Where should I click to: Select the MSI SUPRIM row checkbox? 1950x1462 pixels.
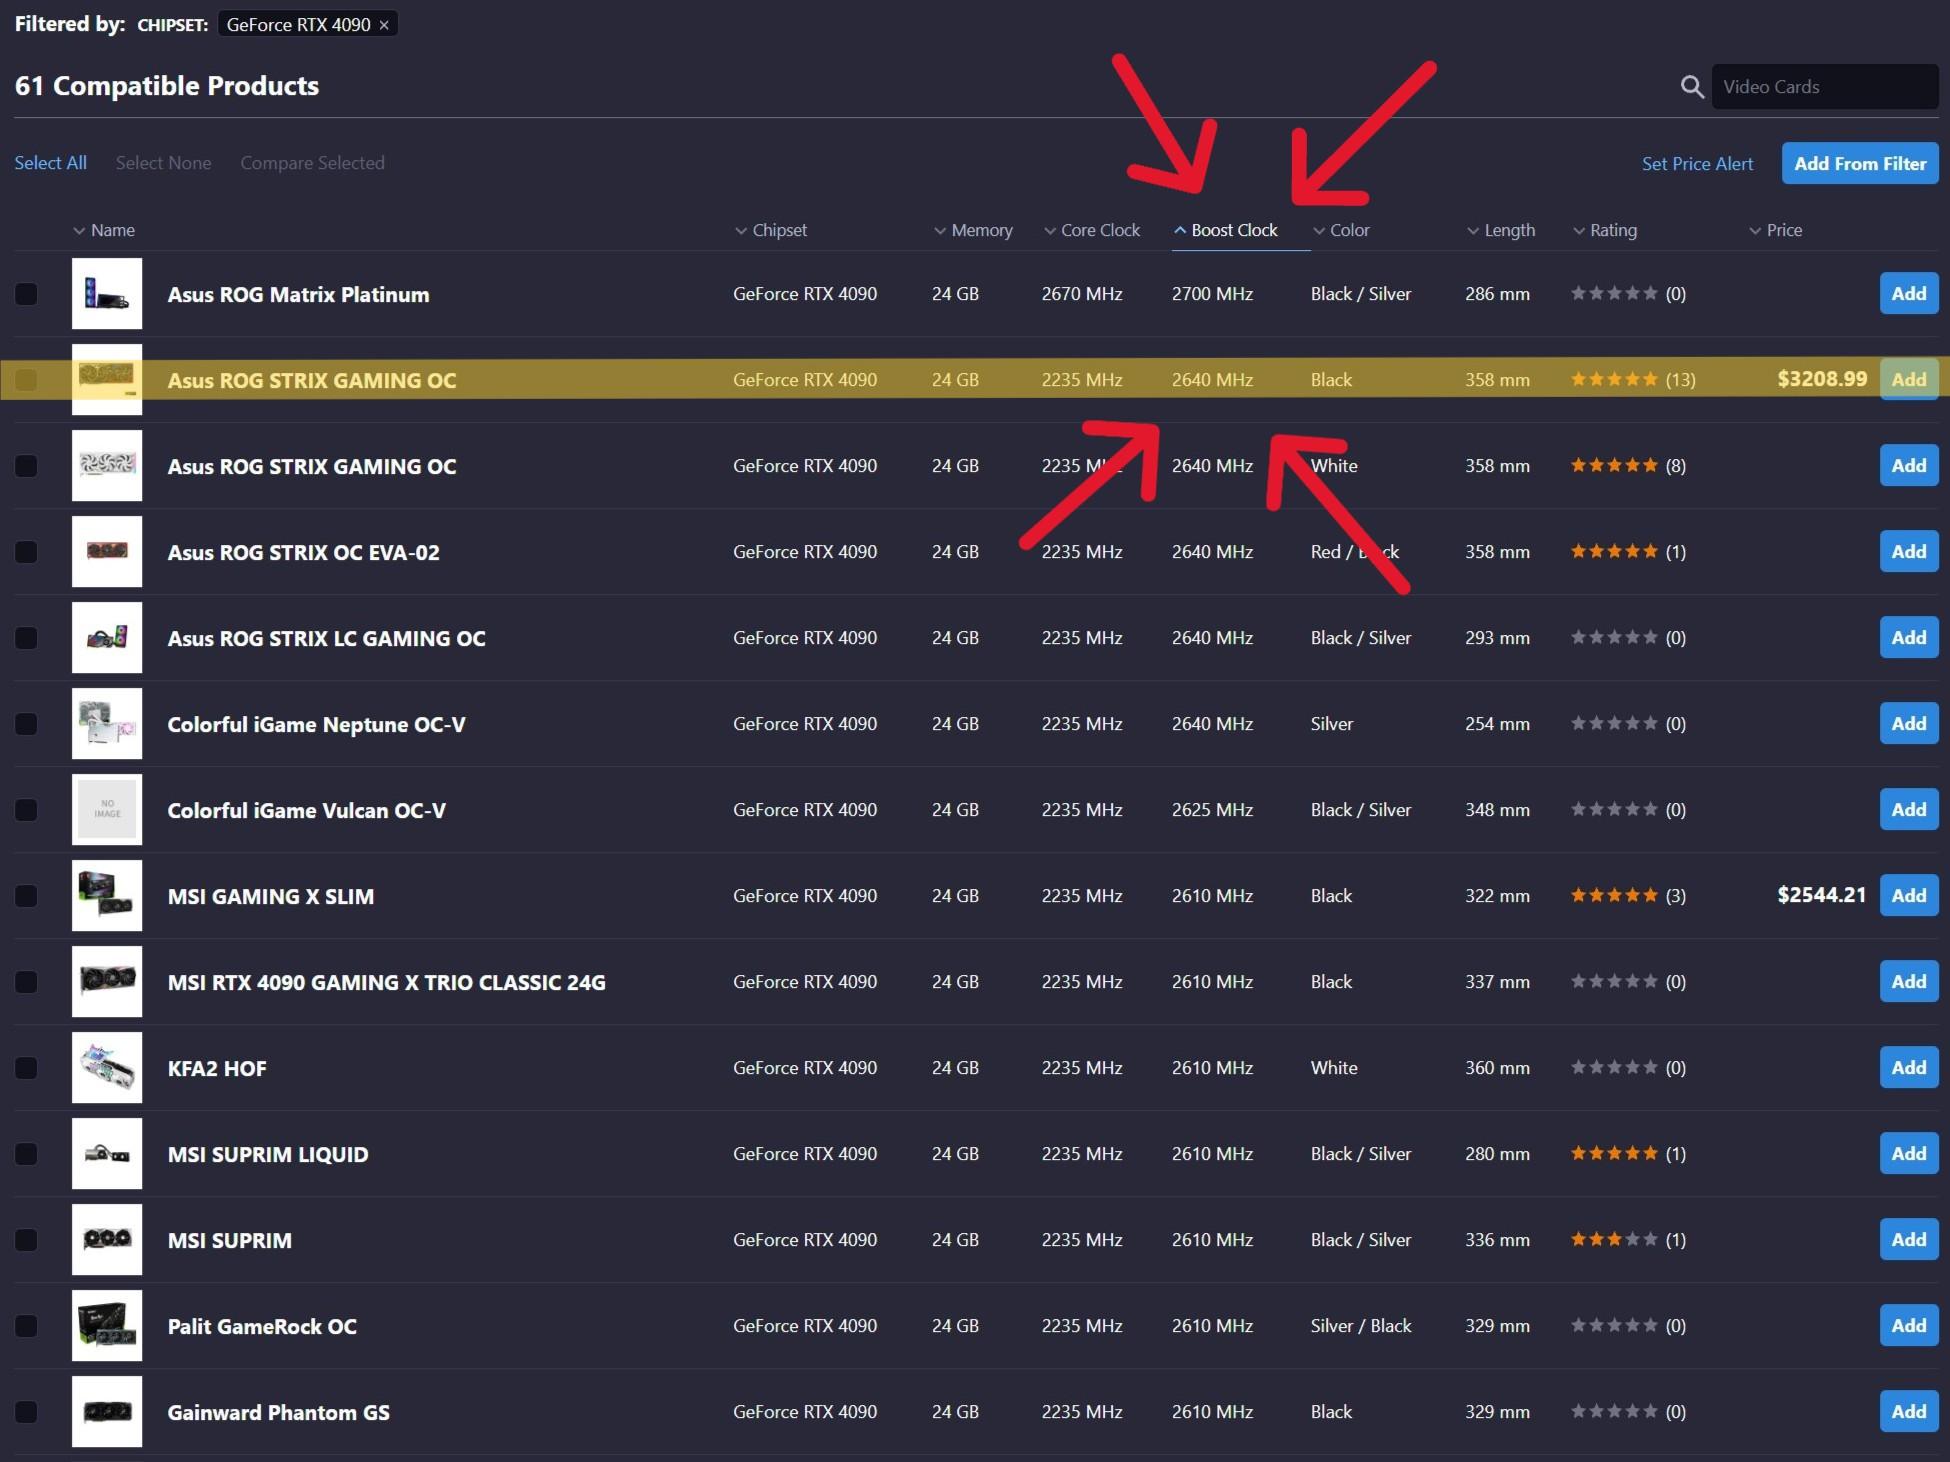tap(27, 1240)
